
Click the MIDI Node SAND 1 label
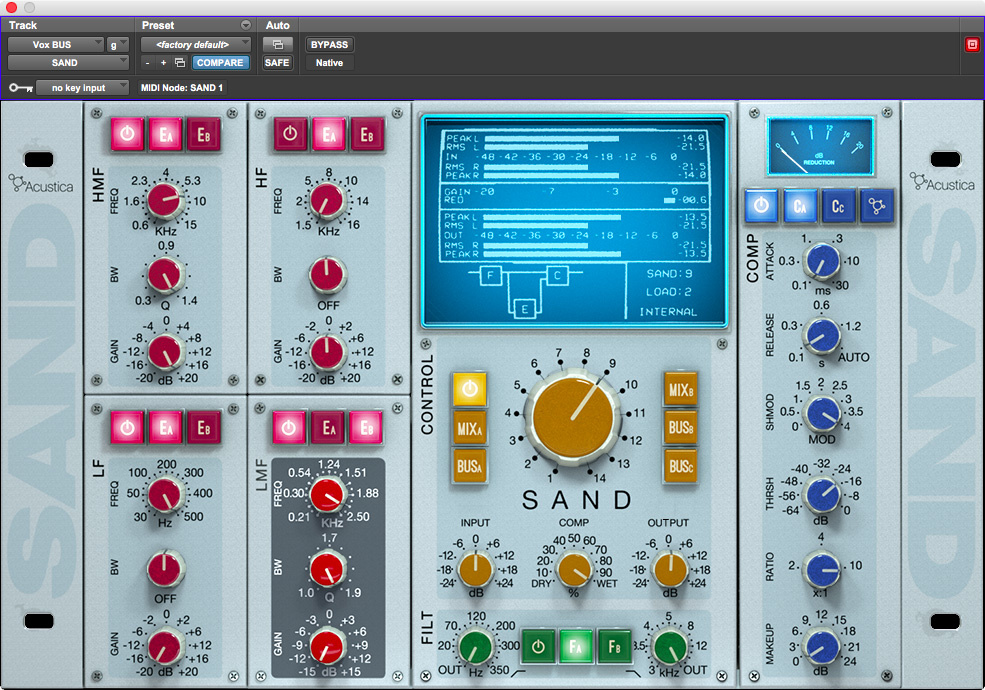pos(182,88)
